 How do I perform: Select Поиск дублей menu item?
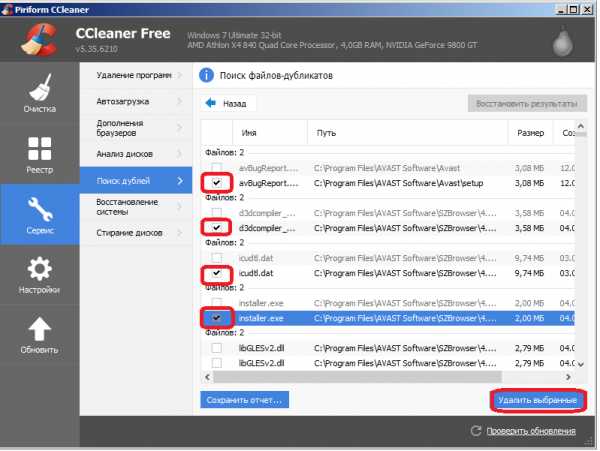point(136,181)
